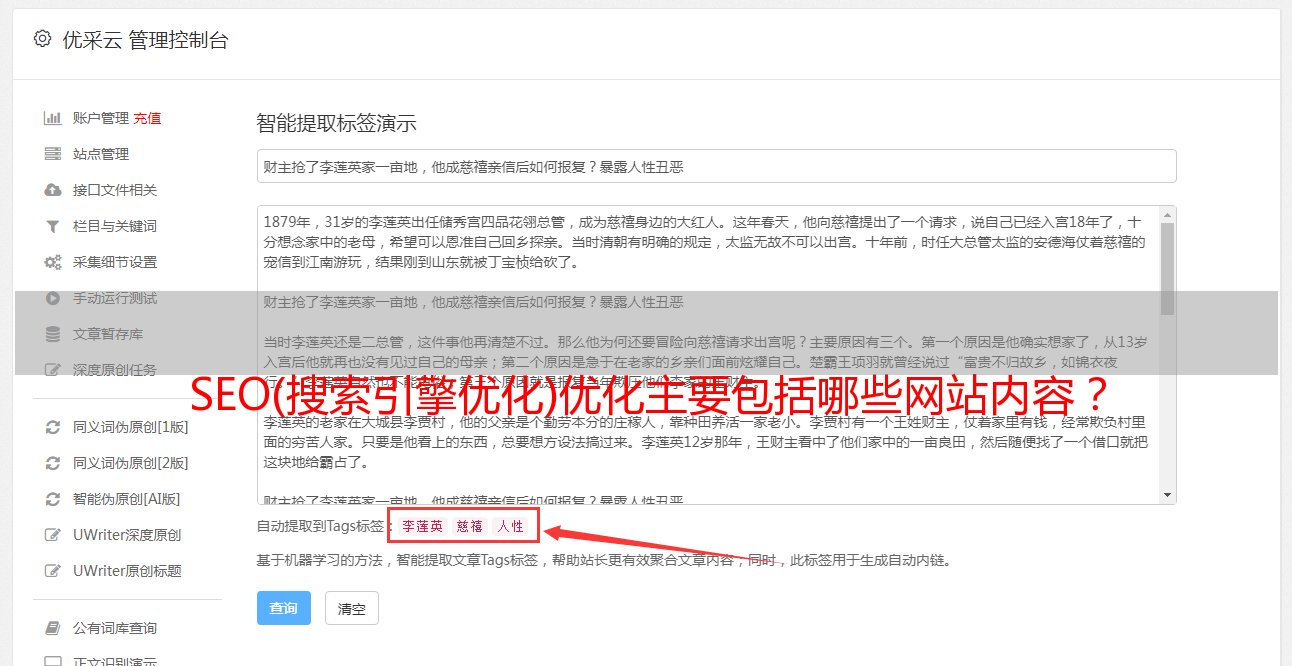Click the refresh icon beside 智能伪原创[AI版]
1292x666 pixels.
[52, 499]
